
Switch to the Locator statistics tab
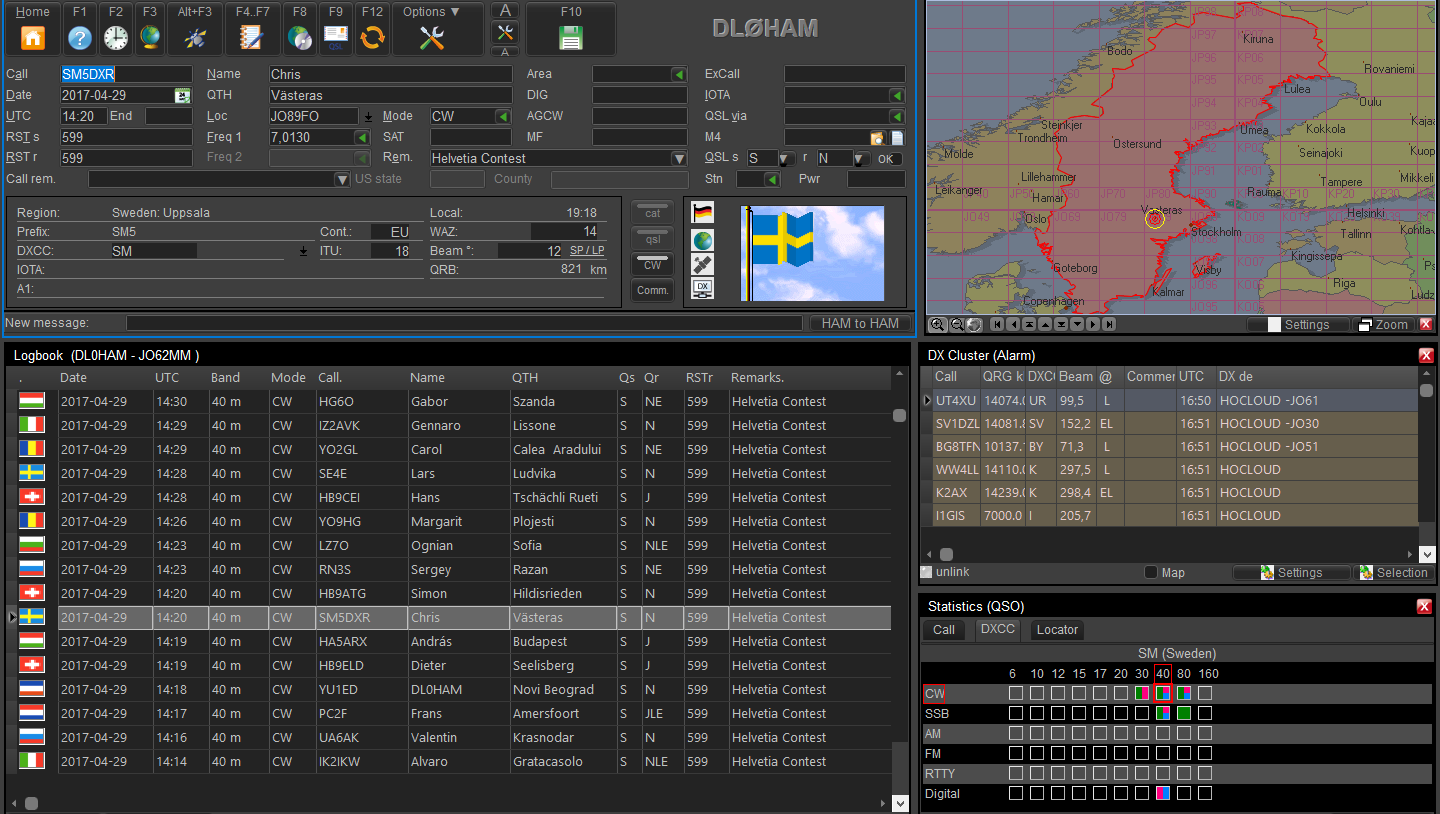click(x=1057, y=629)
